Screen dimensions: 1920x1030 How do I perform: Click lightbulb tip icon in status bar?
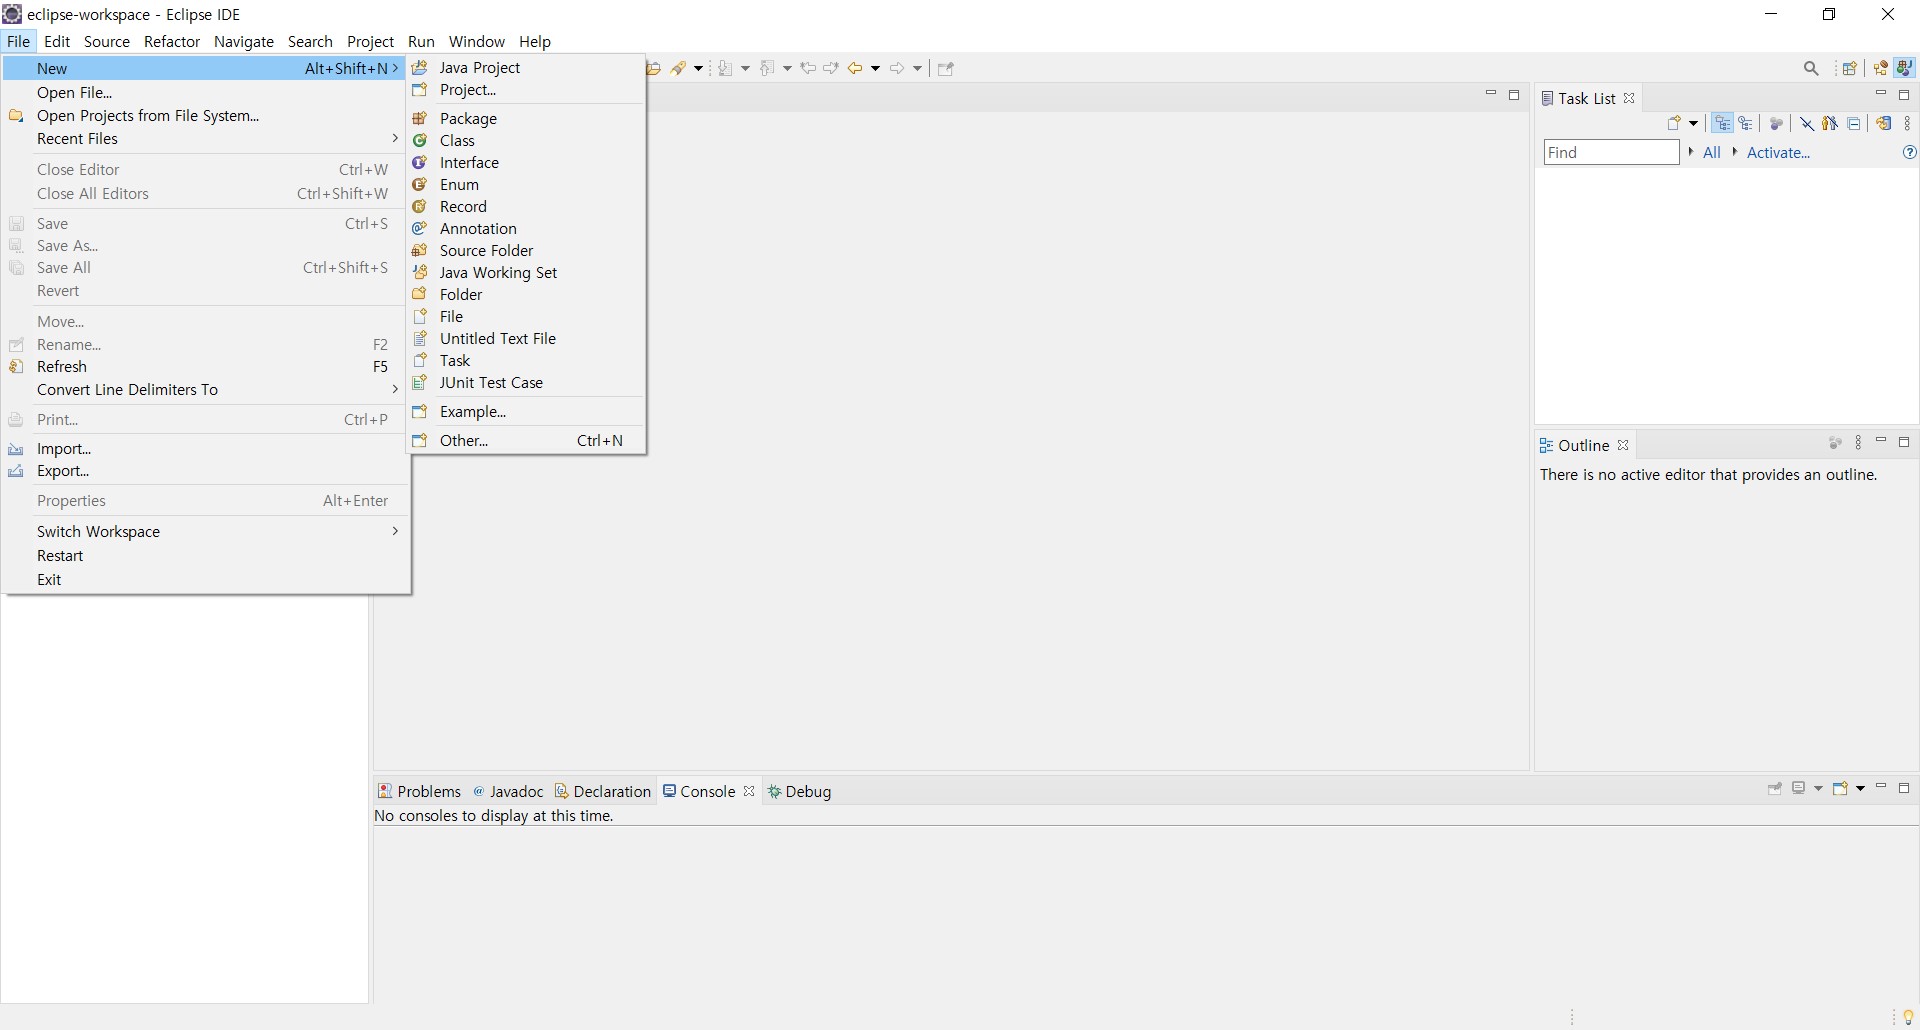1908,1017
